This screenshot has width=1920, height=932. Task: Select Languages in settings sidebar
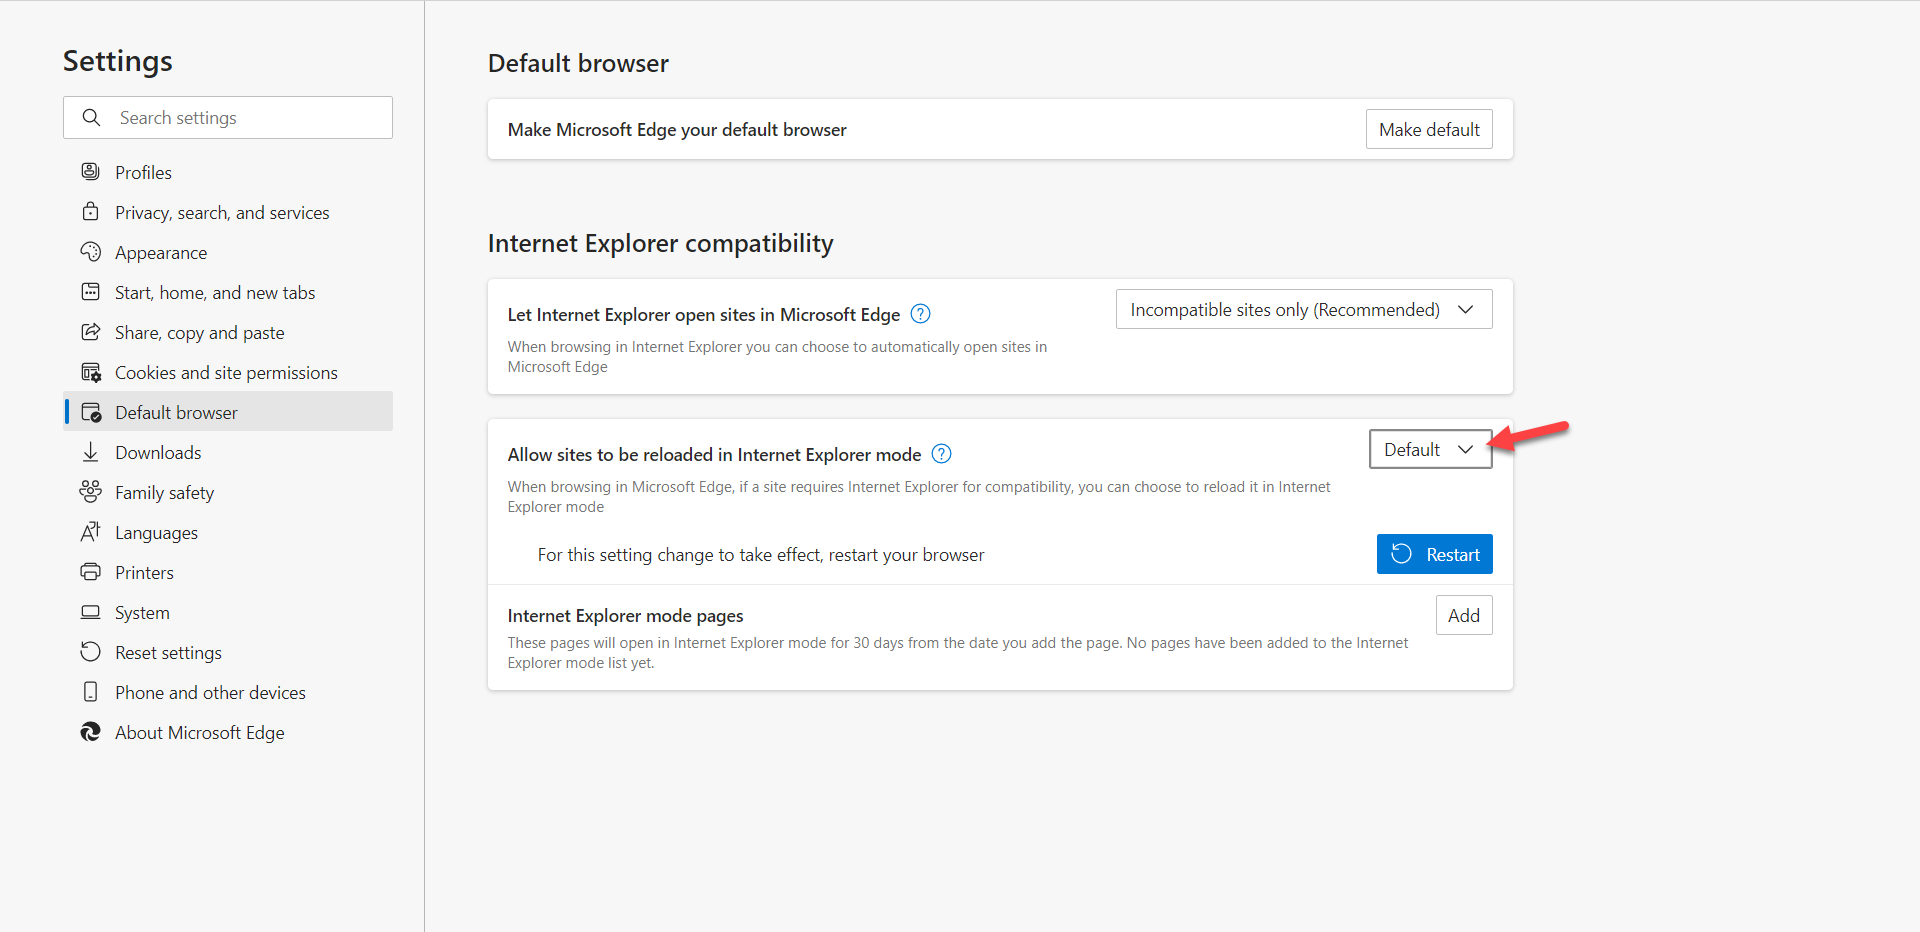point(156,533)
